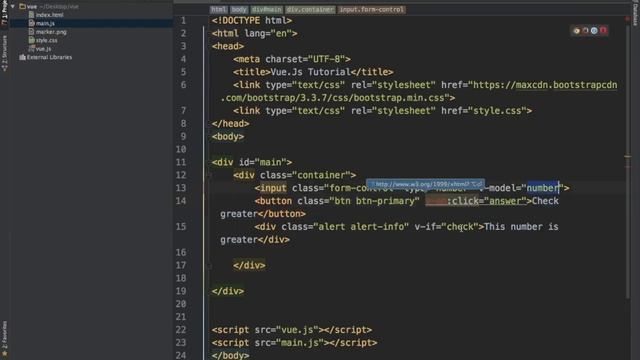Screen dimensions: 640x360
Task: Select input.form-control in the breadcrumb bar
Action: point(371,9)
